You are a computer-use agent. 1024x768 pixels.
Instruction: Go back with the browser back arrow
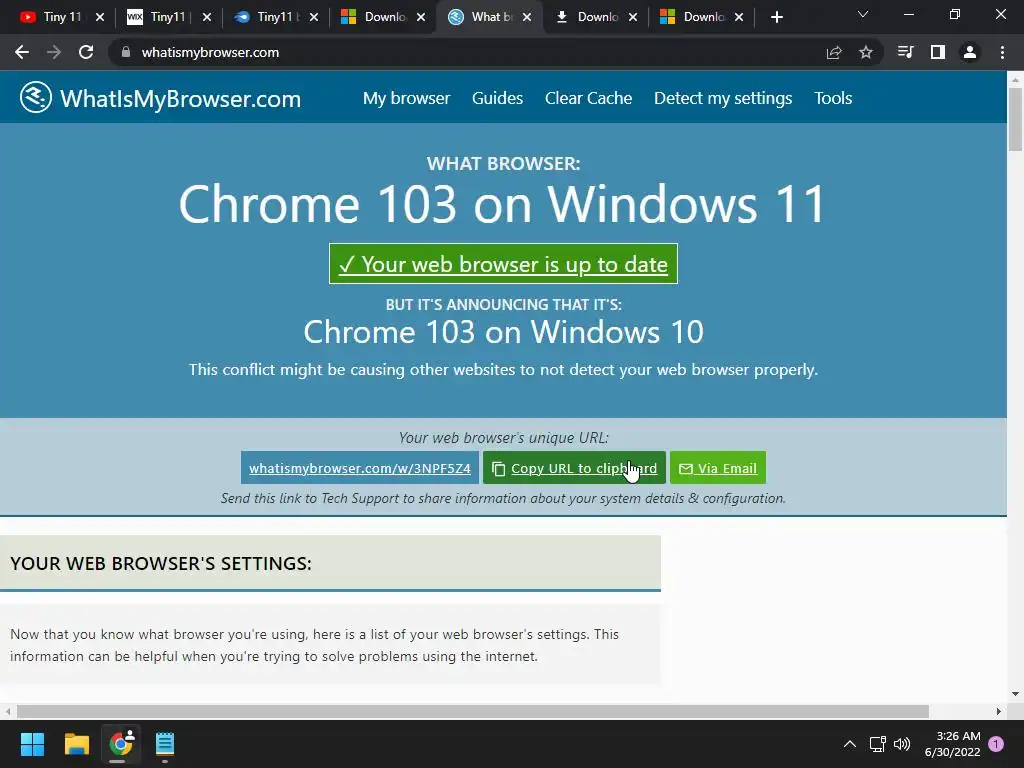(22, 52)
